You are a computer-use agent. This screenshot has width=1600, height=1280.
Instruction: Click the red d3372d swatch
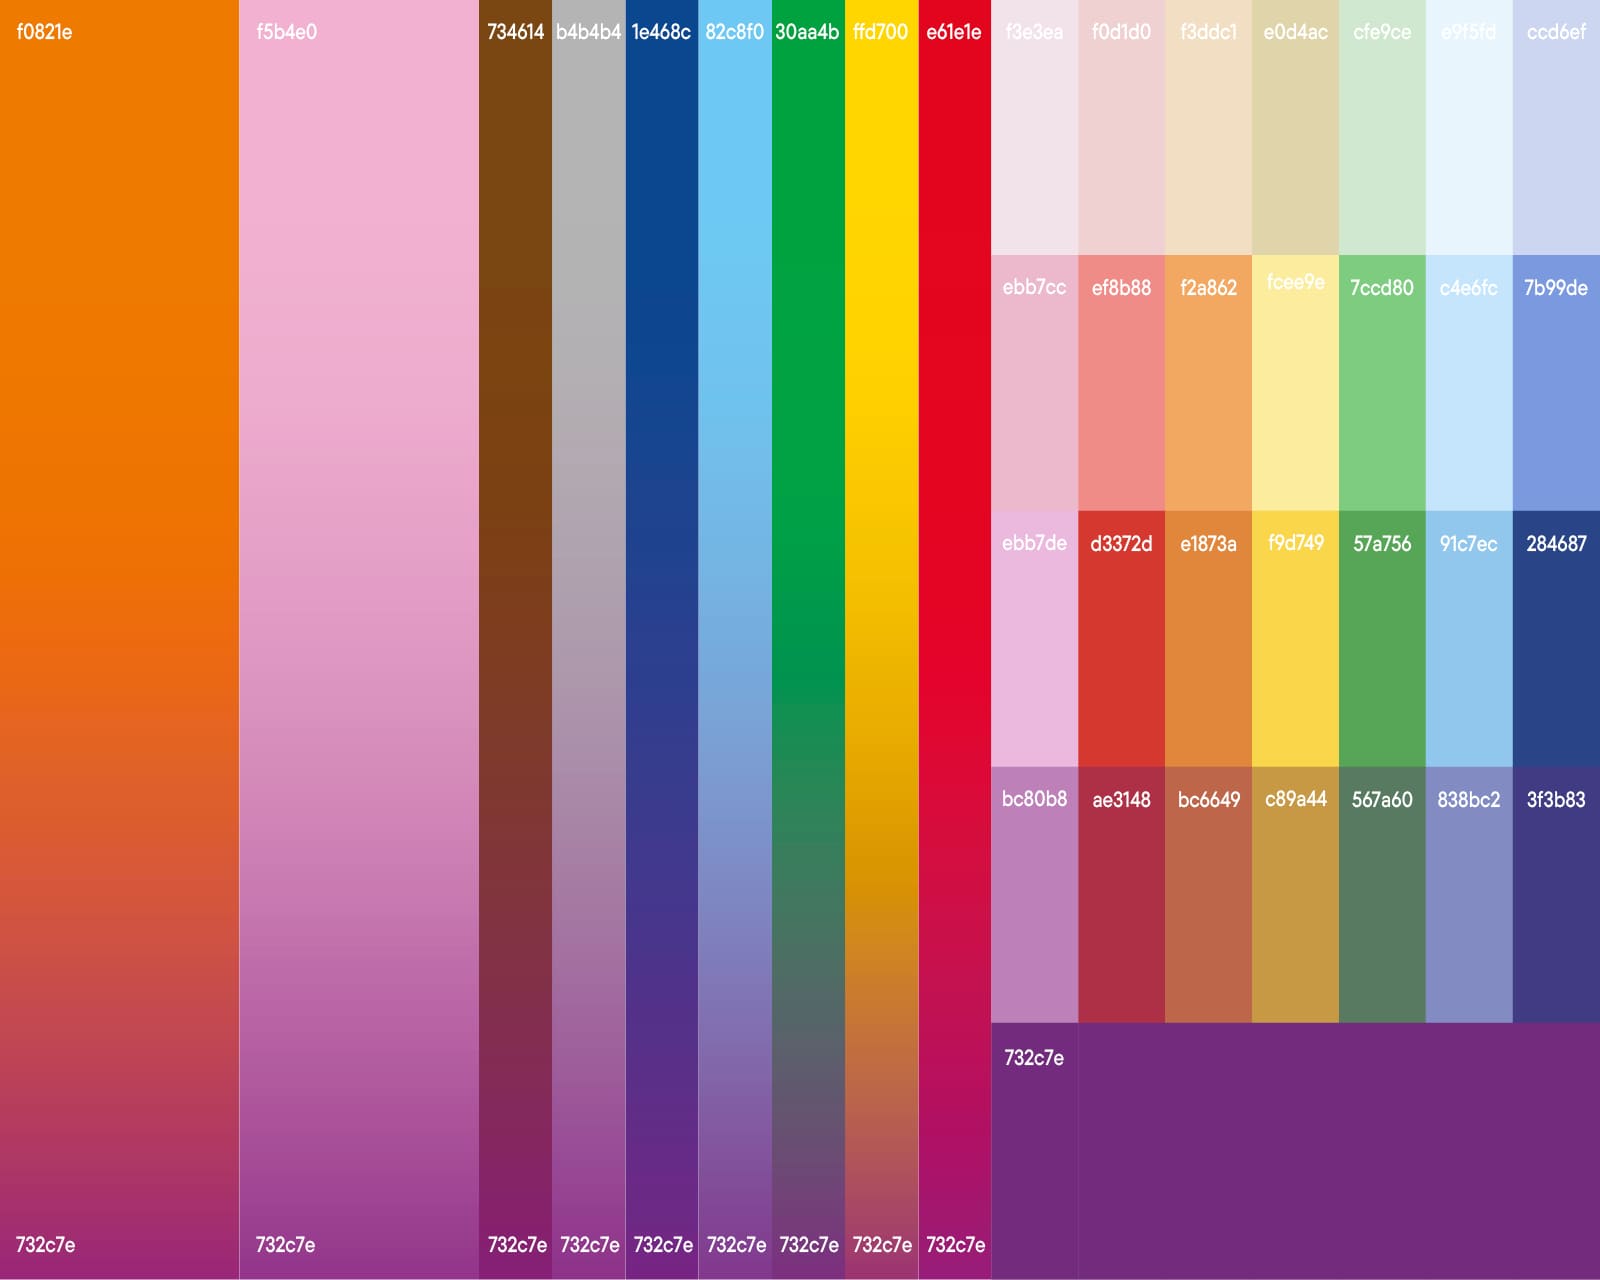coord(1121,640)
